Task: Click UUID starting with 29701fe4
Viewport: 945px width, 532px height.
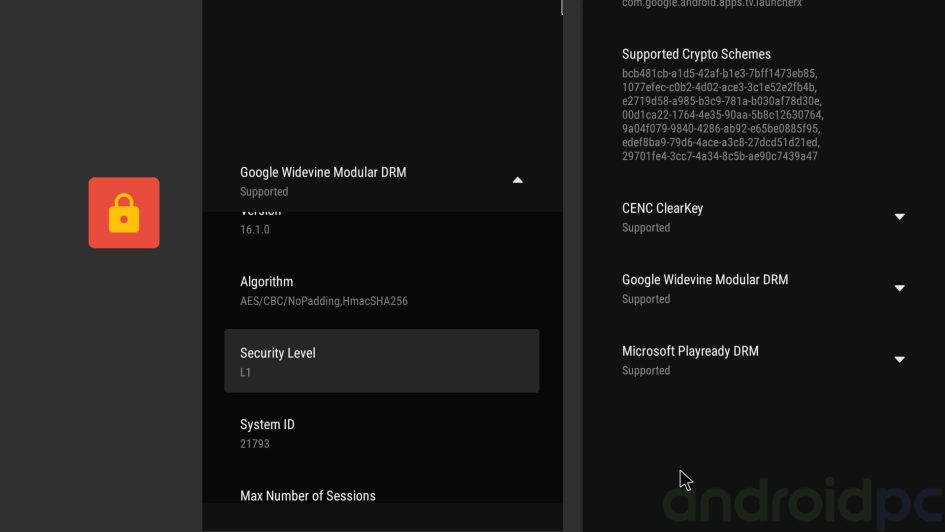Action: (720, 157)
